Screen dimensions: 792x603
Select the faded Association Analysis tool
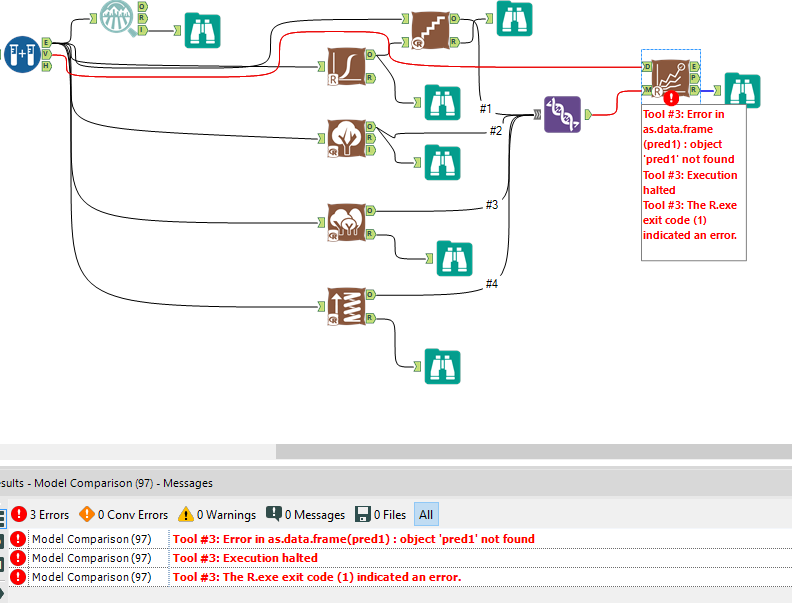pos(118,19)
